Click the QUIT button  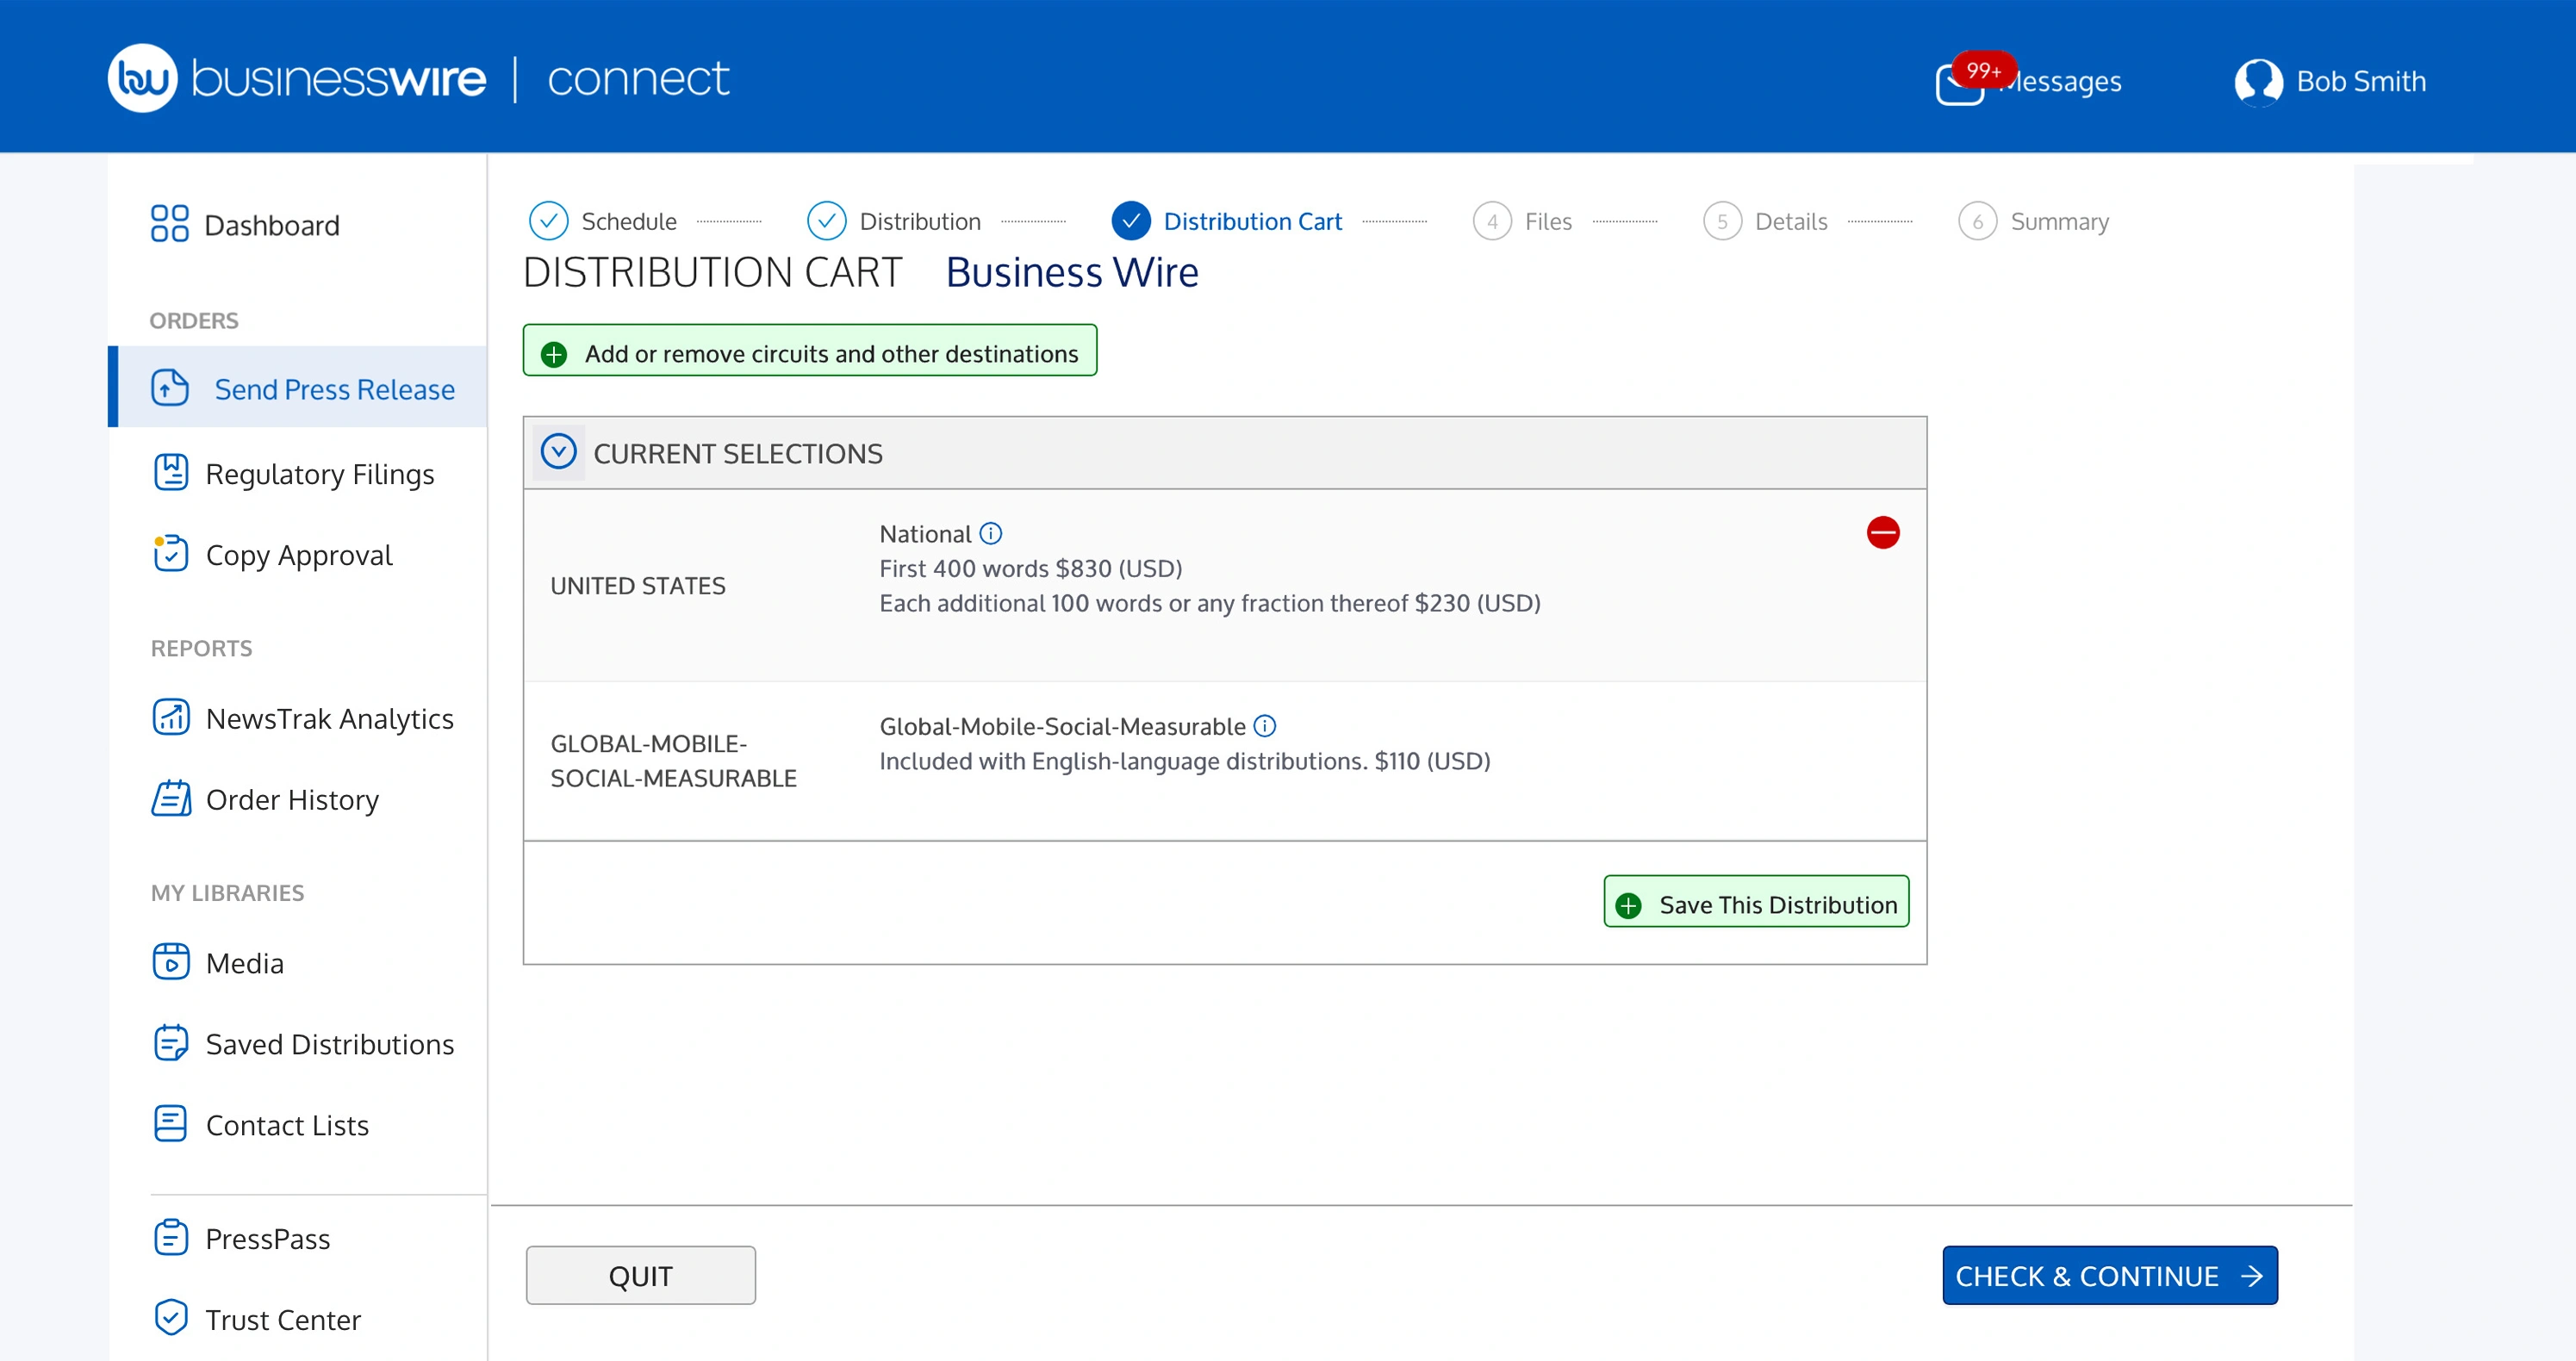pos(640,1277)
